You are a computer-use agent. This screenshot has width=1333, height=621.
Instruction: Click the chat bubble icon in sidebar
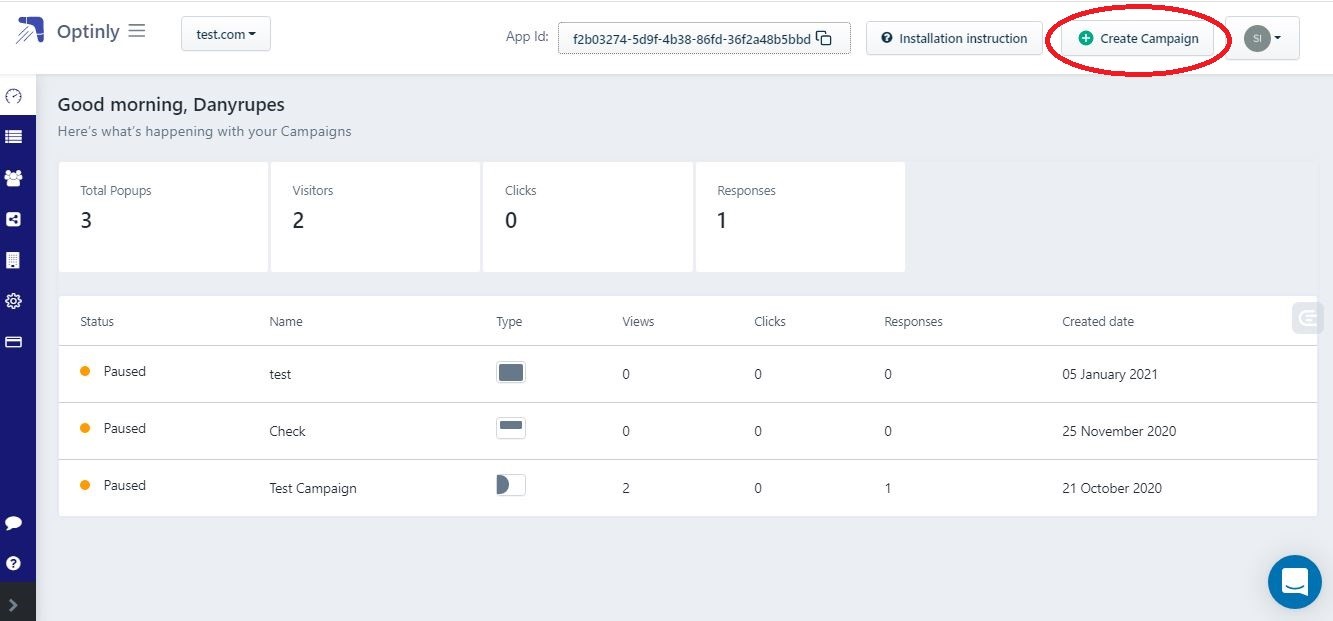14,523
